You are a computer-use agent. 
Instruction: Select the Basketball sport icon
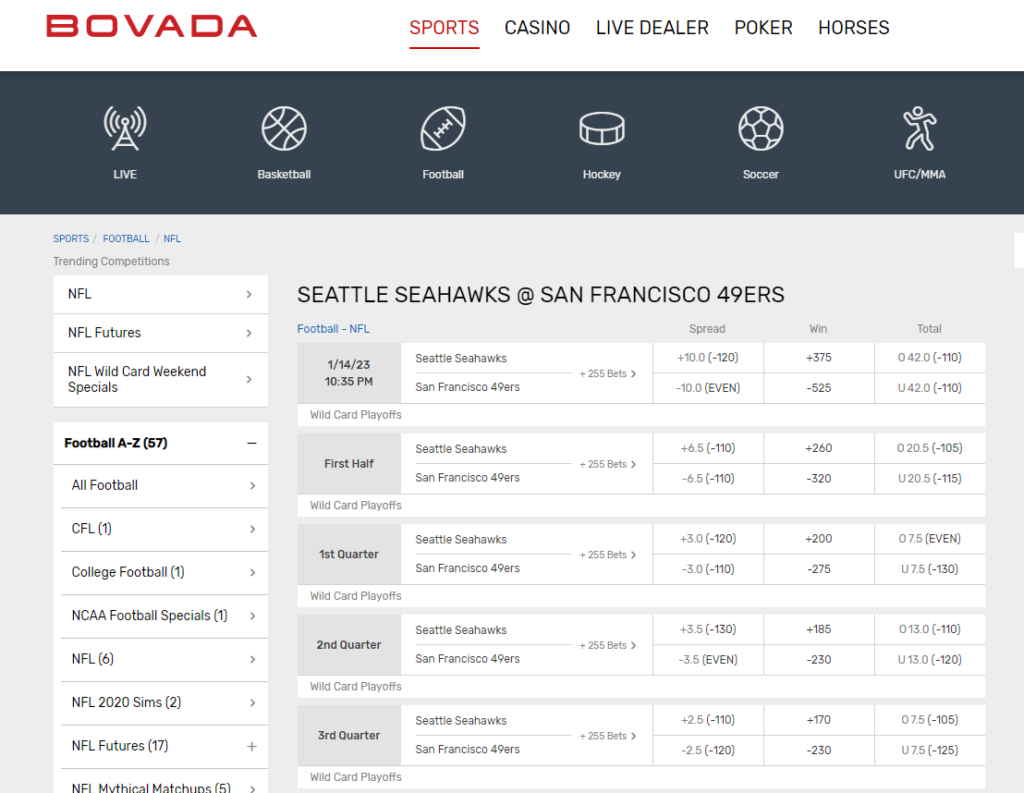[284, 142]
